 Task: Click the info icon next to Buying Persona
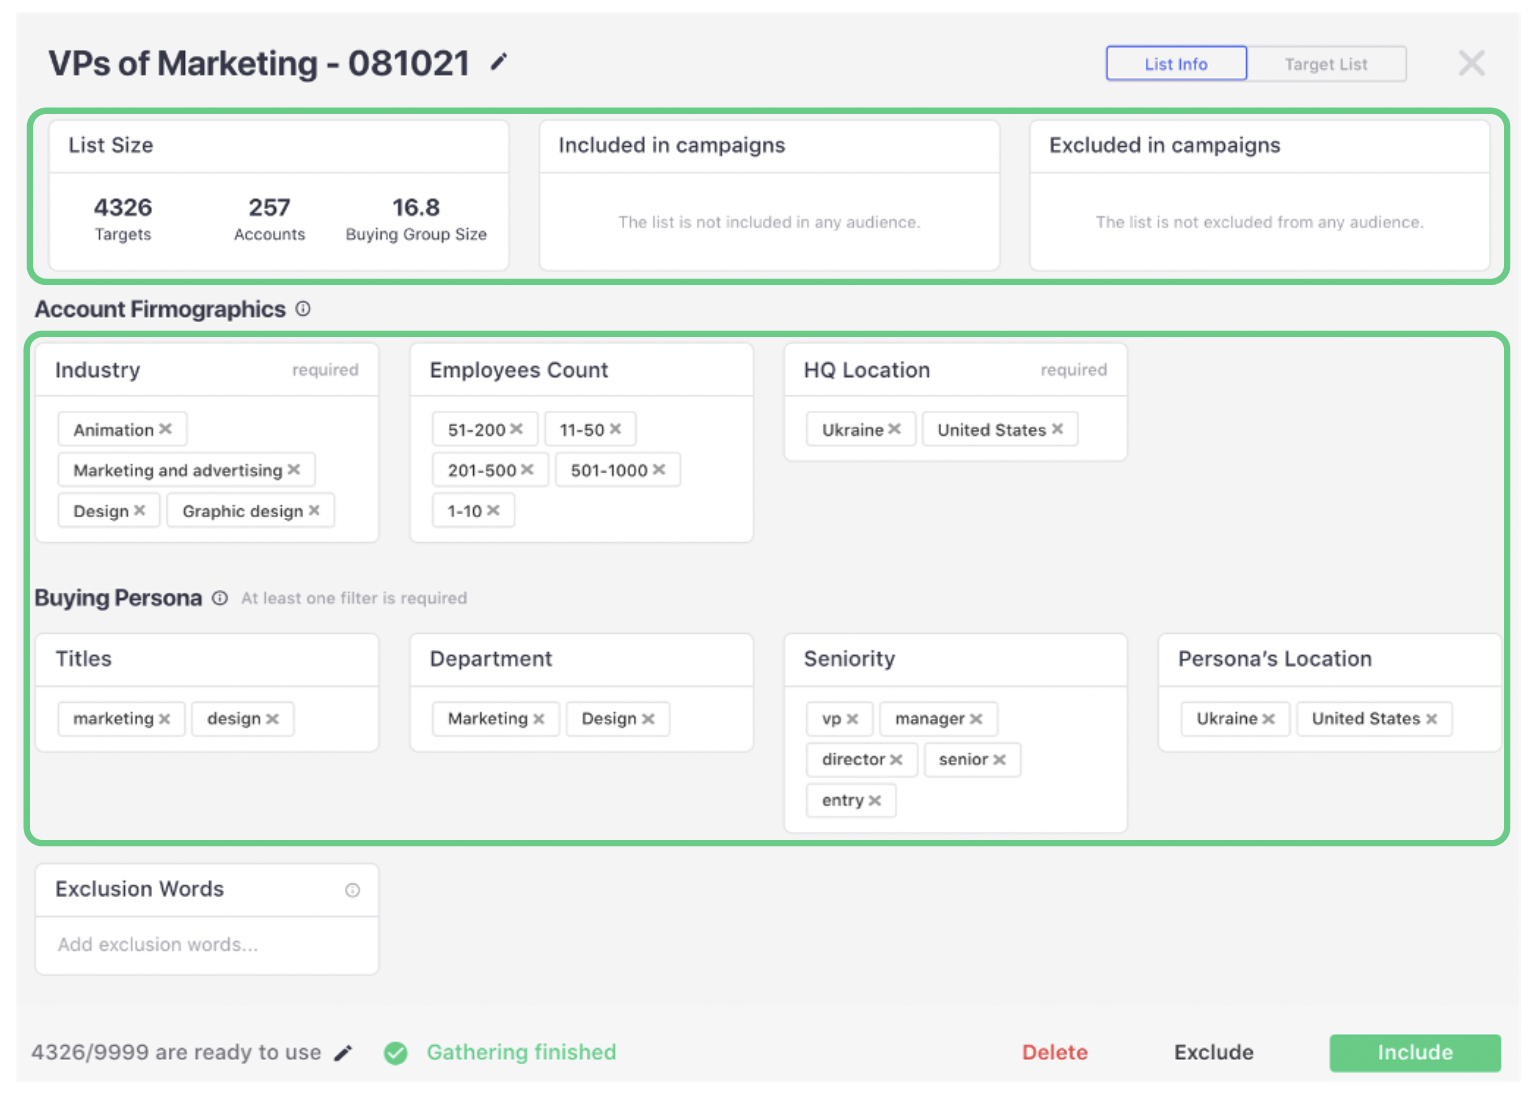[x=219, y=598]
